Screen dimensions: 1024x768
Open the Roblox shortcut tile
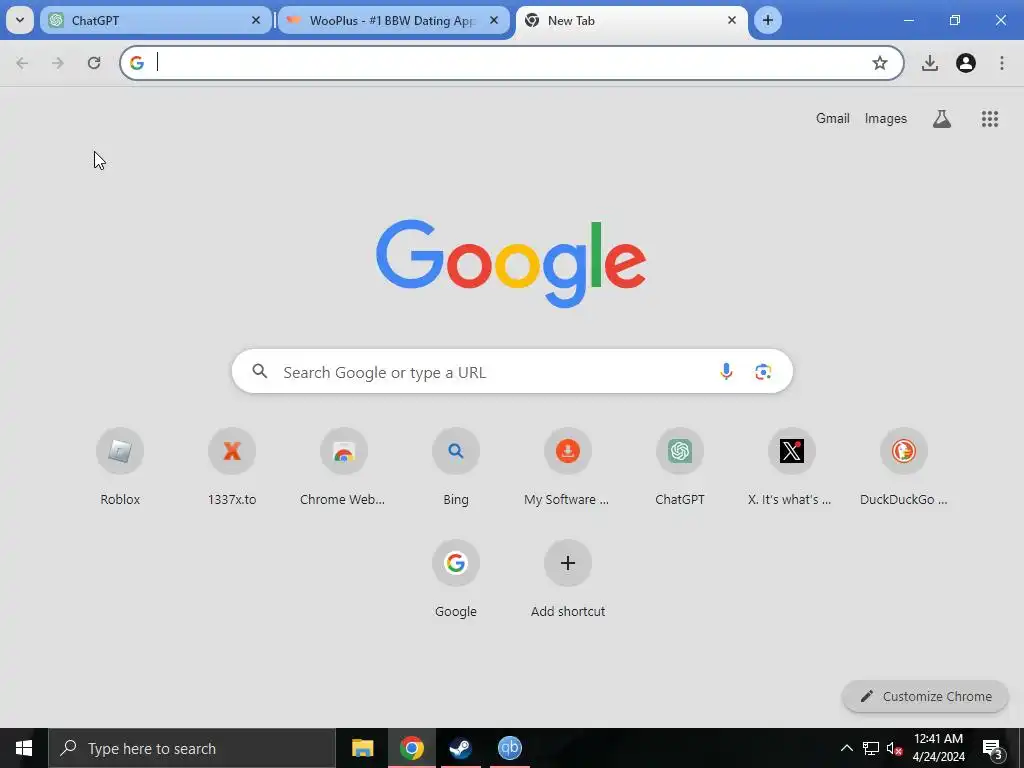coord(120,468)
